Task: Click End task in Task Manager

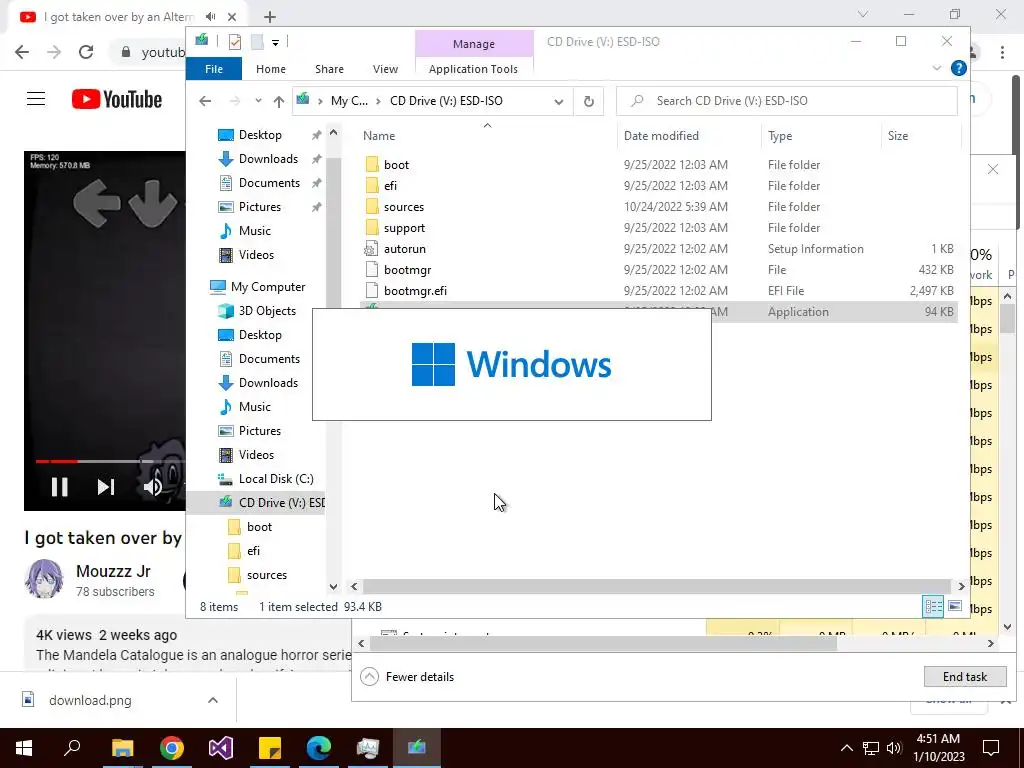Action: tap(965, 677)
